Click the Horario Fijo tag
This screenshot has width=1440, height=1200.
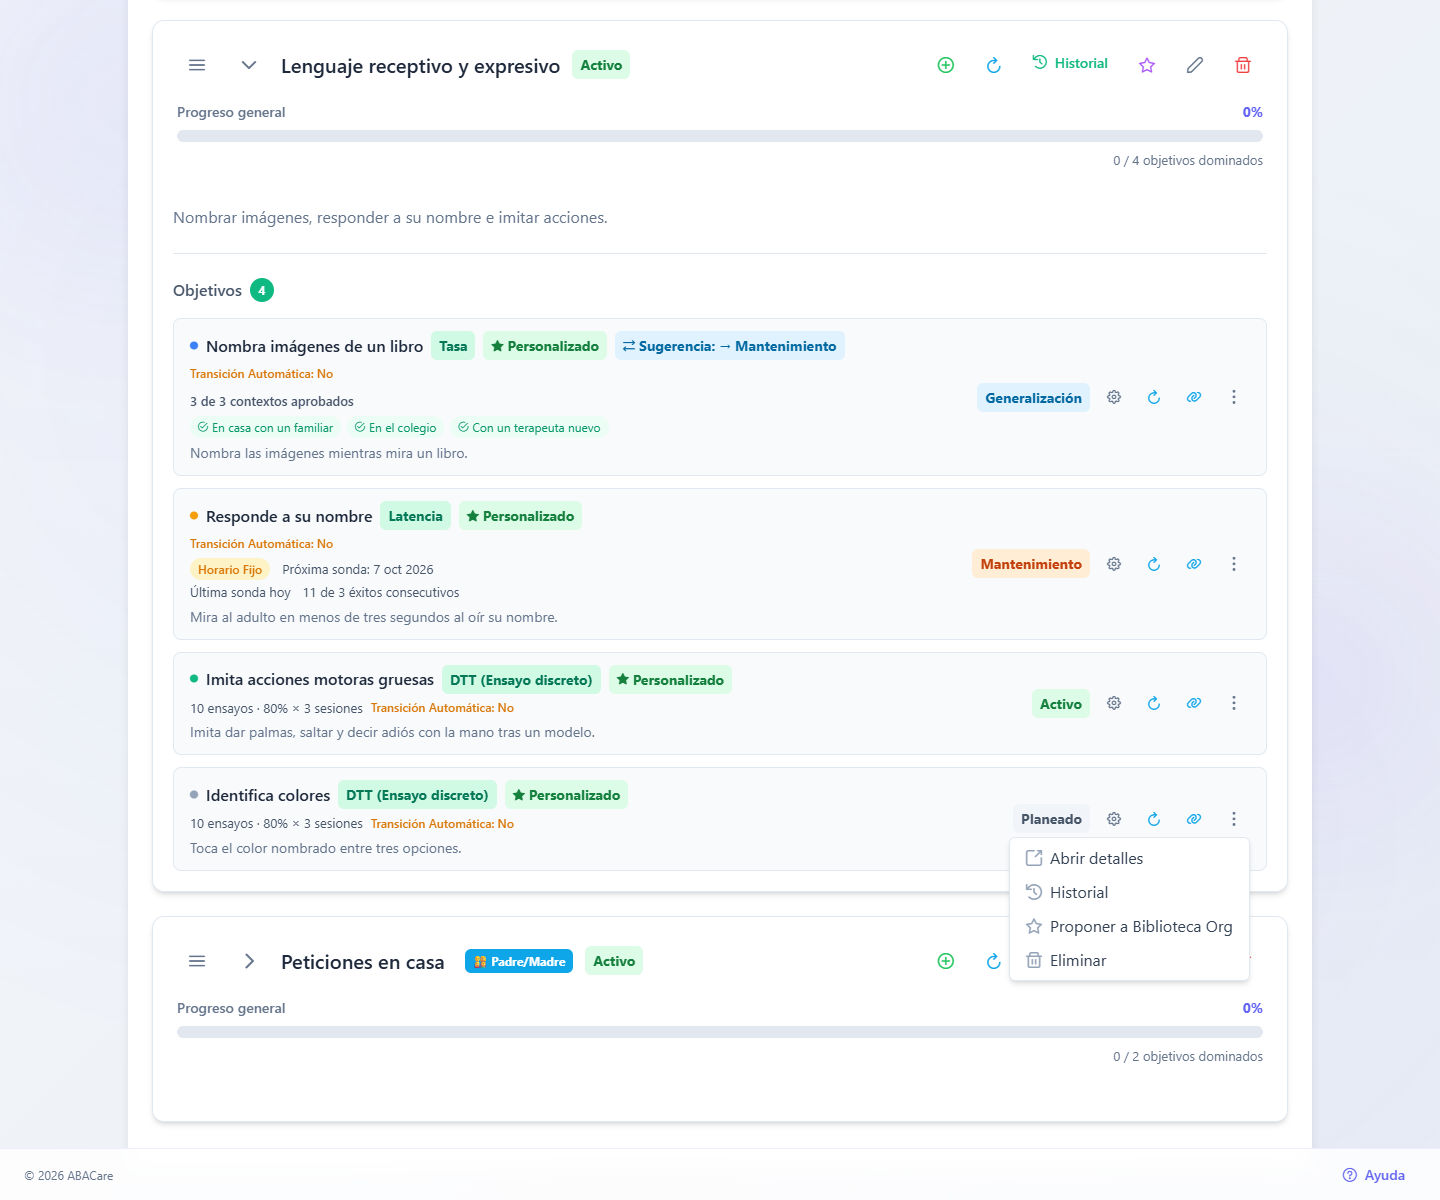(230, 569)
